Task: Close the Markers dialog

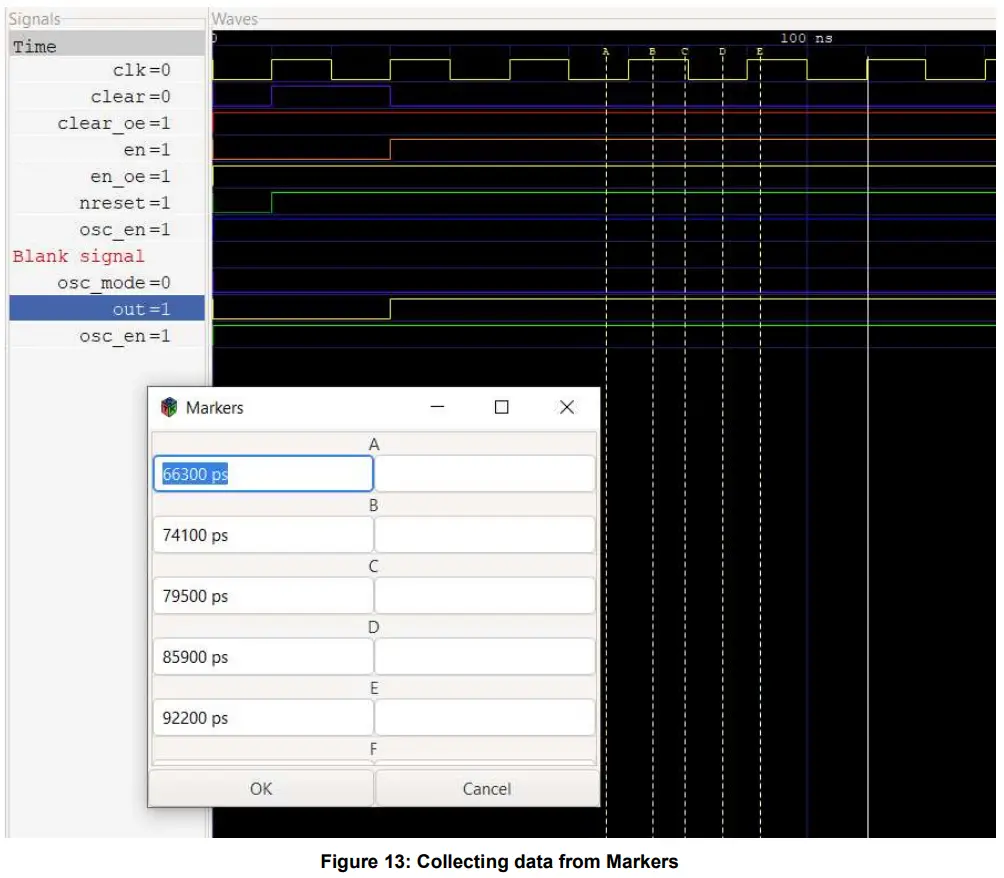Action: click(x=567, y=407)
